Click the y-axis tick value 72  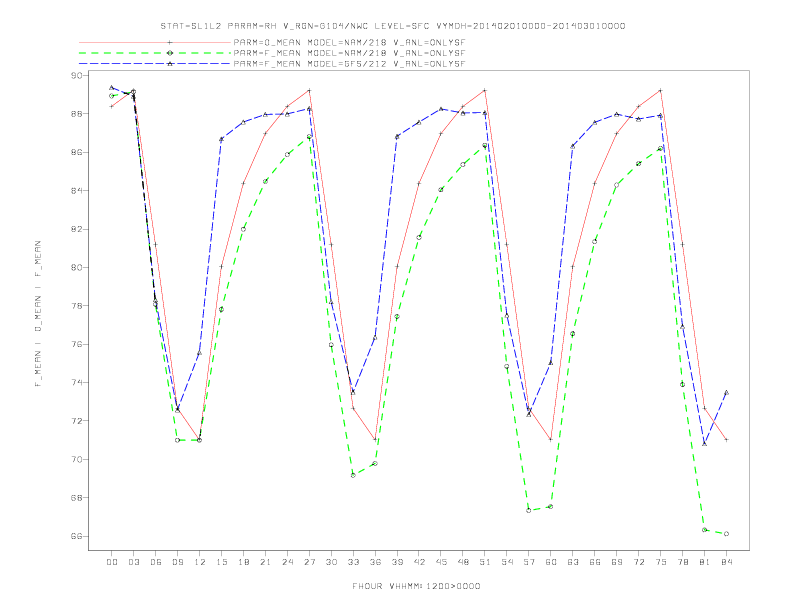[77, 421]
